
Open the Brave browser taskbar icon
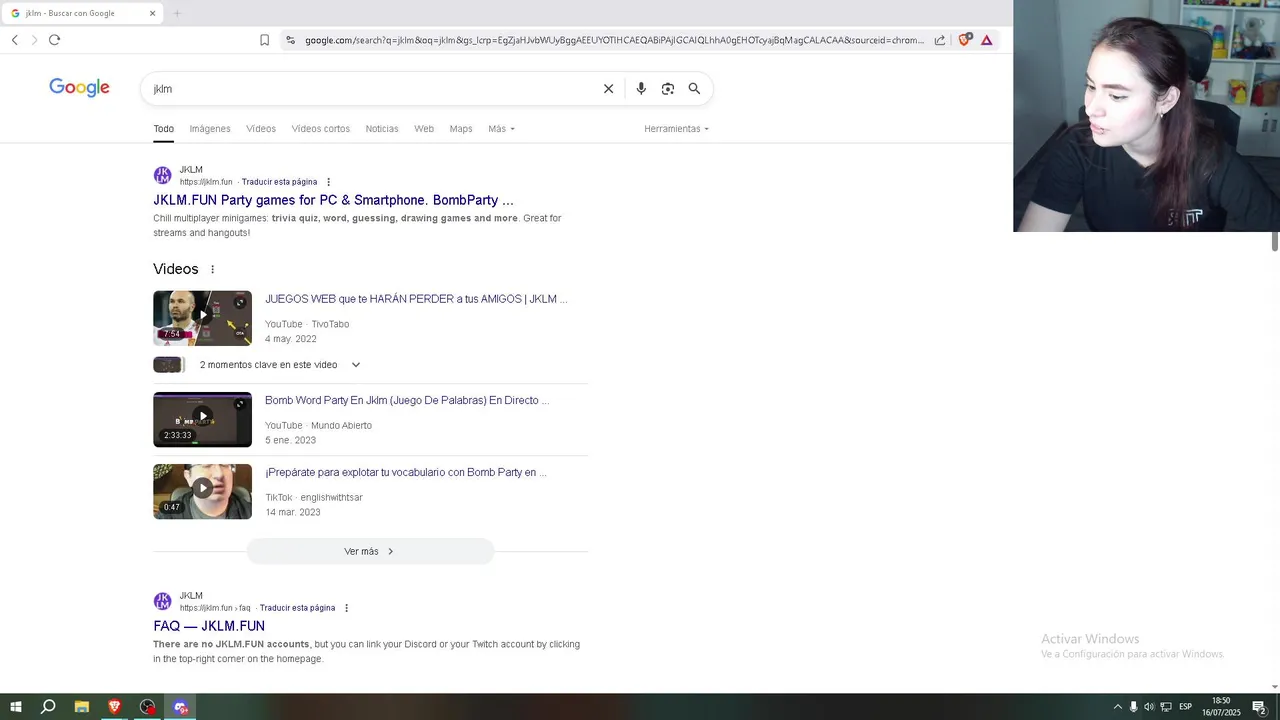(114, 707)
